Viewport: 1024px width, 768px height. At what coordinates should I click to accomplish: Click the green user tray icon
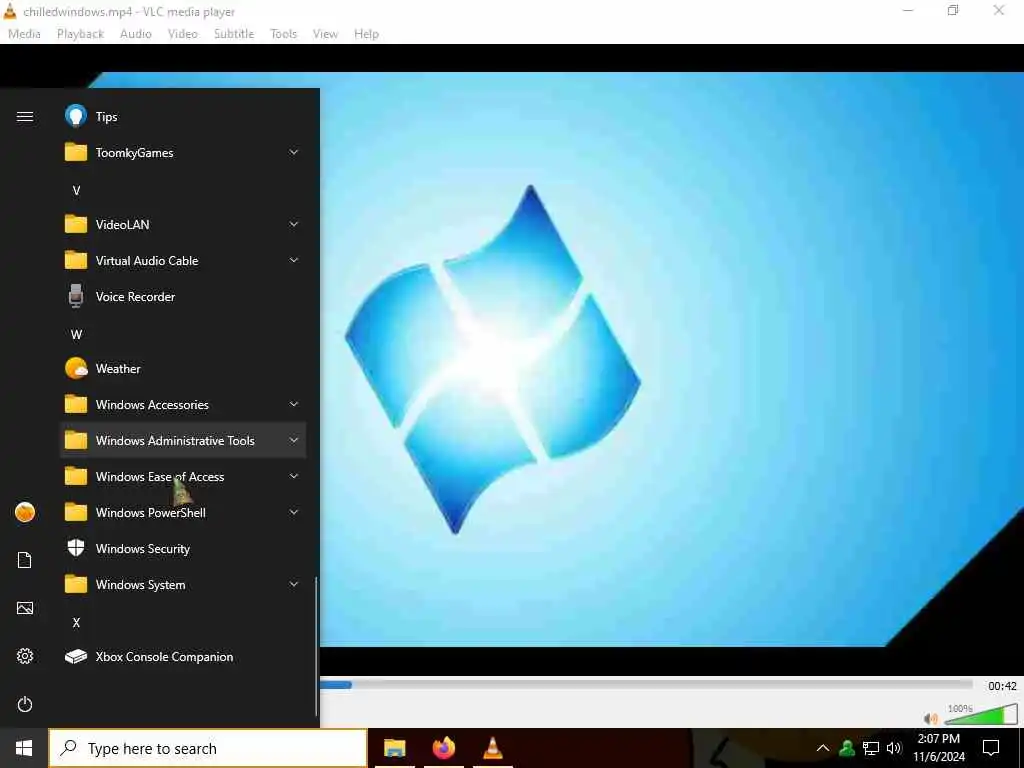[847, 748]
